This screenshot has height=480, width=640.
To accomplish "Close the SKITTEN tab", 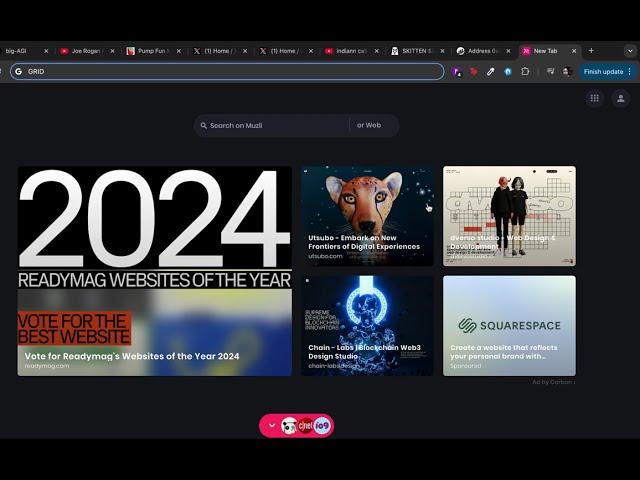I will [x=442, y=51].
